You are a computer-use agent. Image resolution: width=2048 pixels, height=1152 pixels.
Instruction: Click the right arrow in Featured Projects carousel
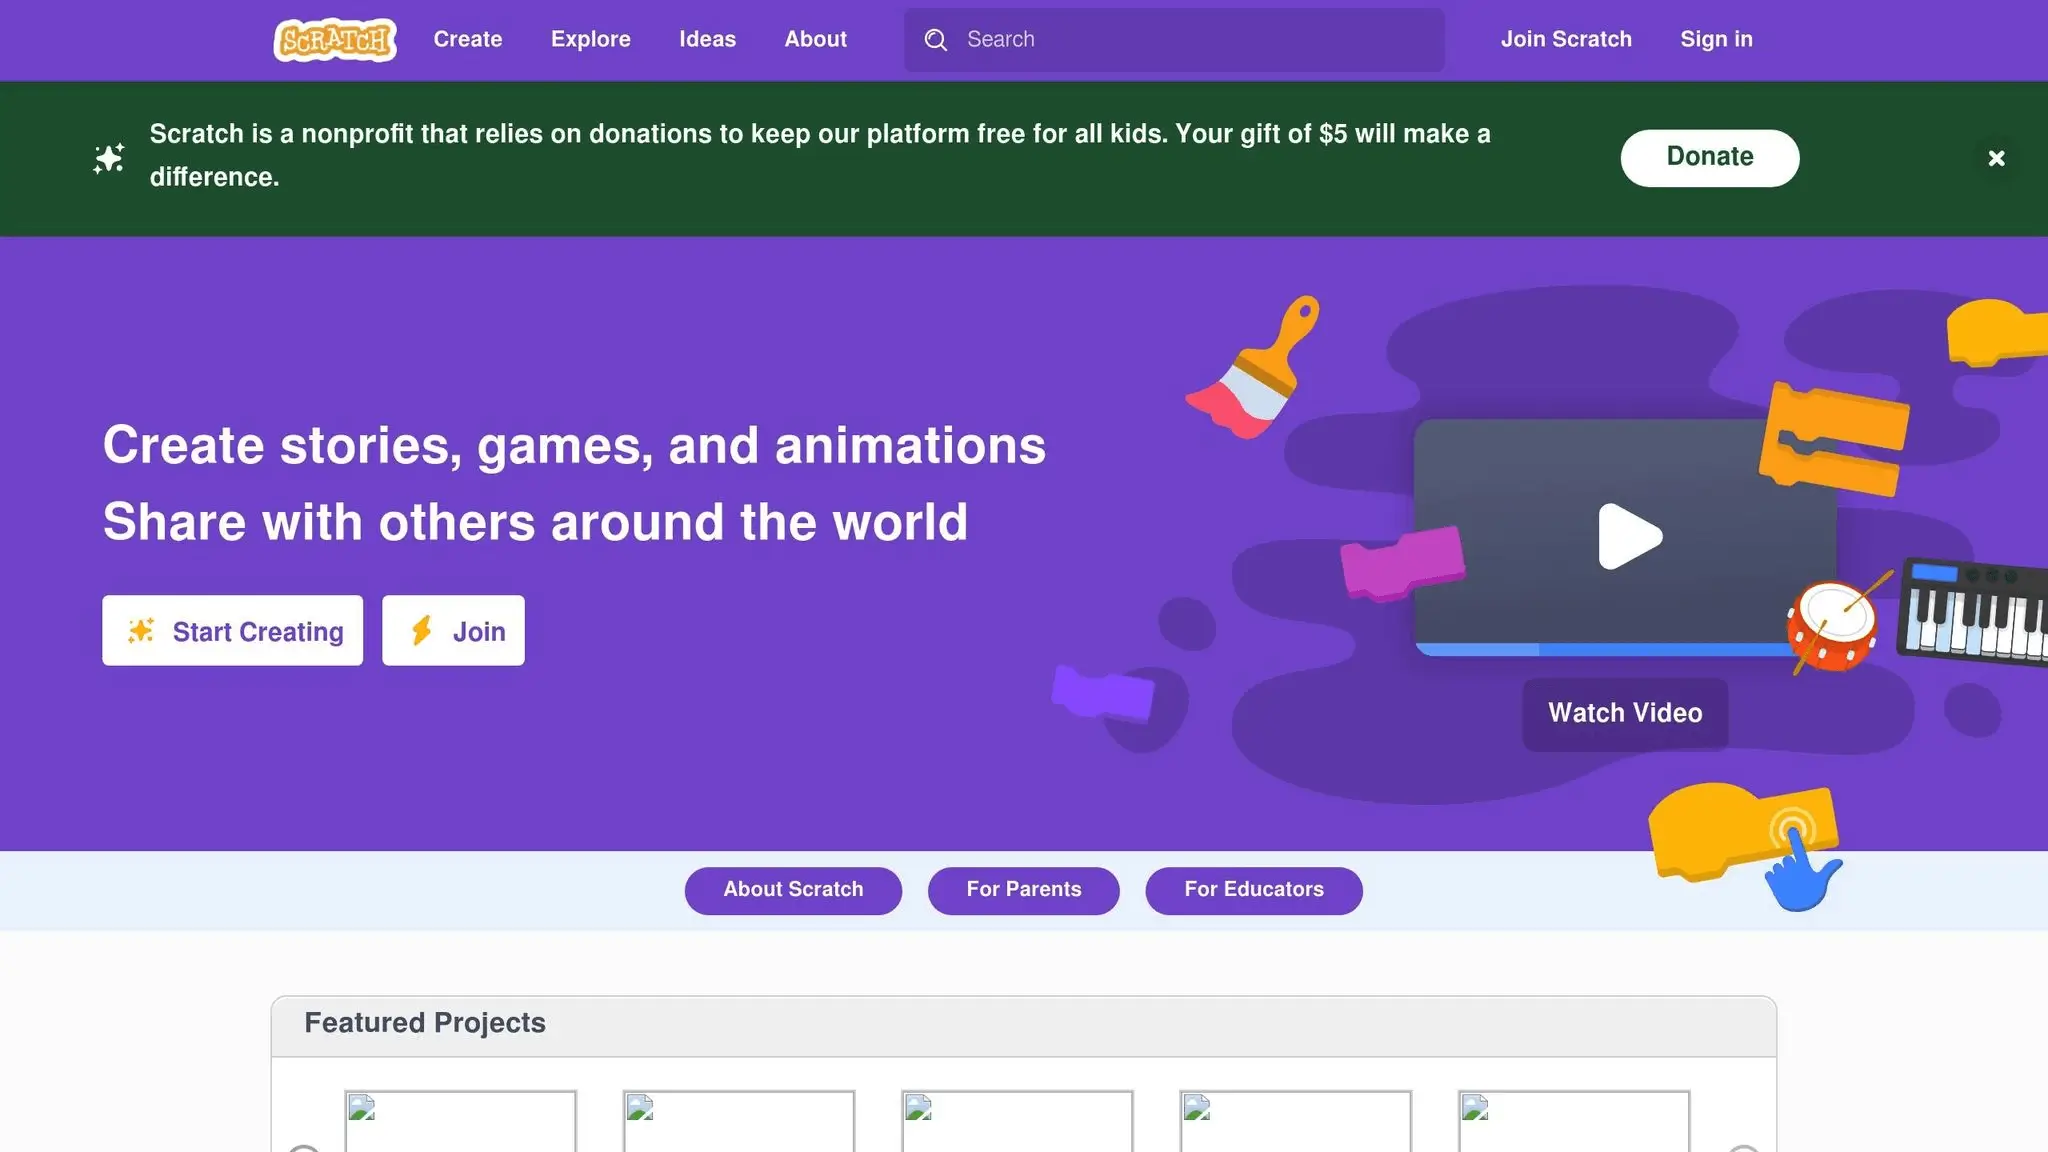pos(1744,1150)
